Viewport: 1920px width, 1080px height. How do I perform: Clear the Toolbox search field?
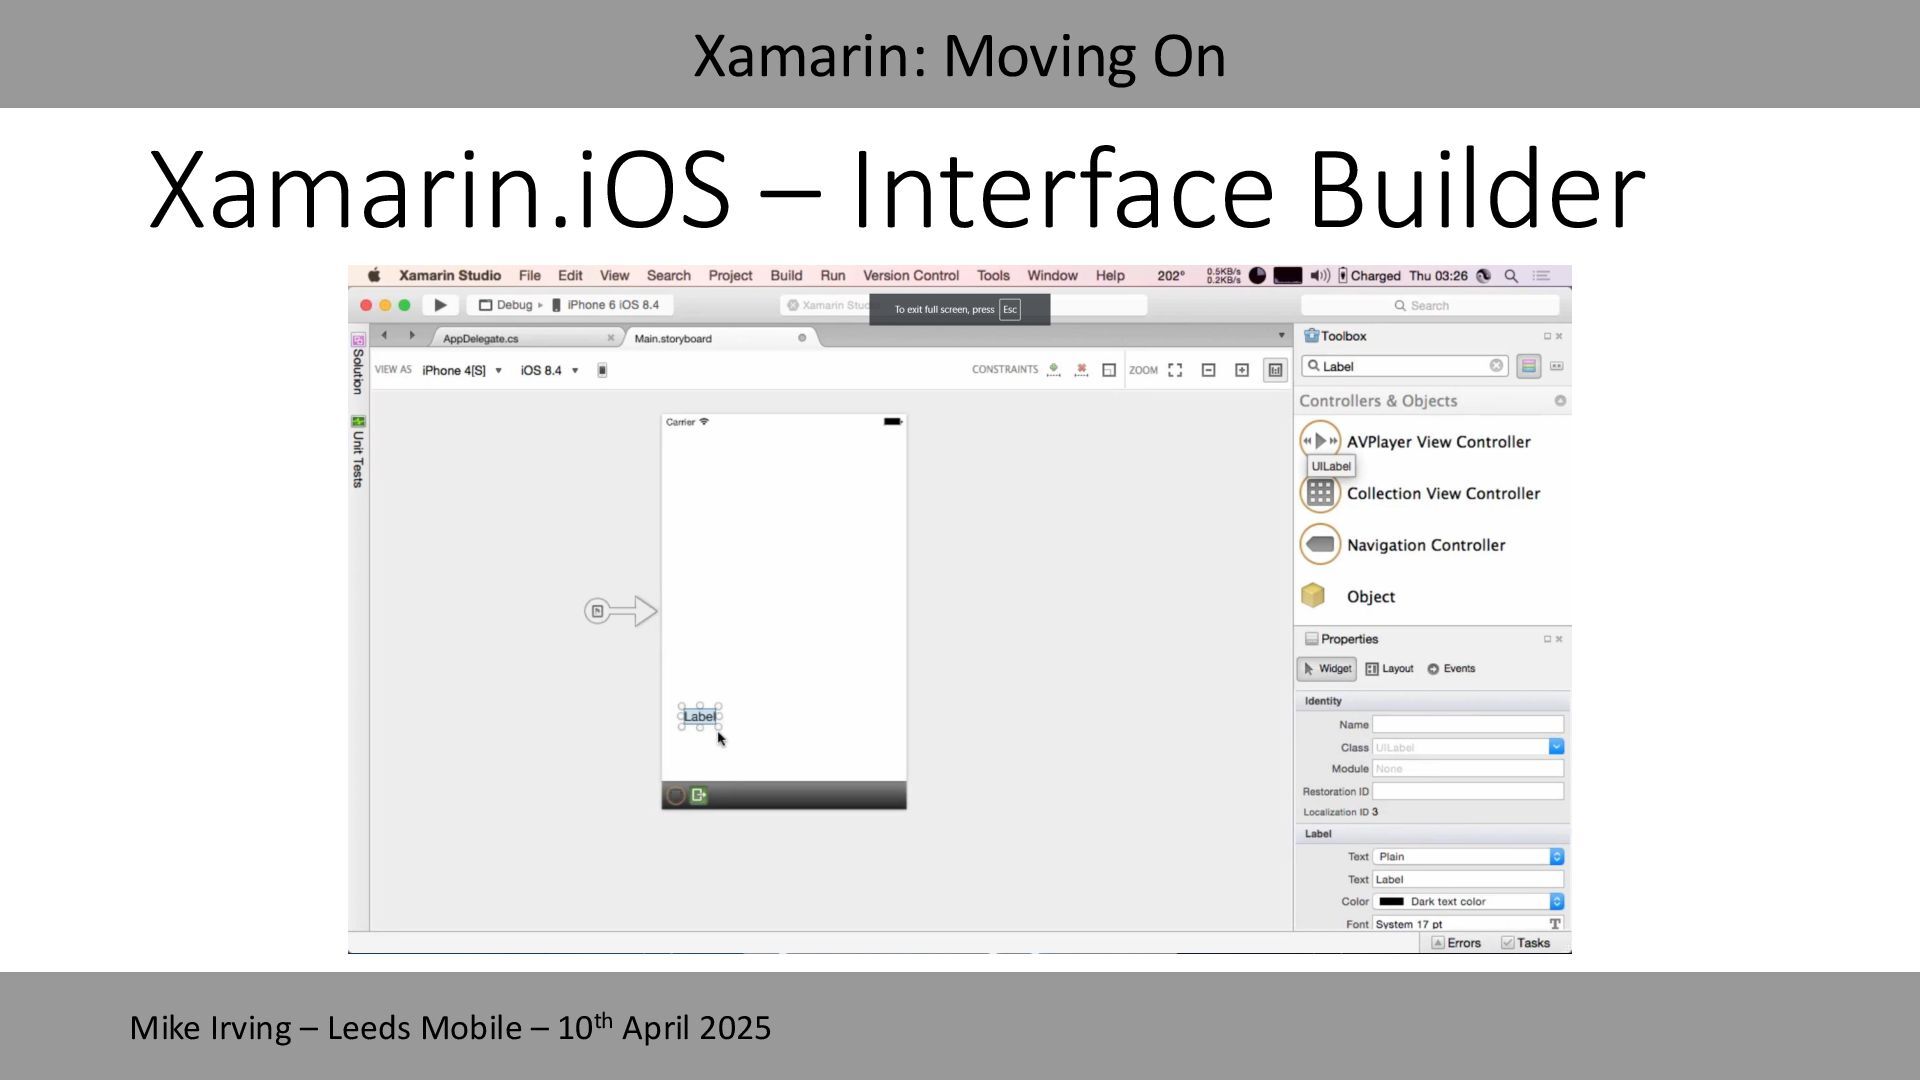1496,366
